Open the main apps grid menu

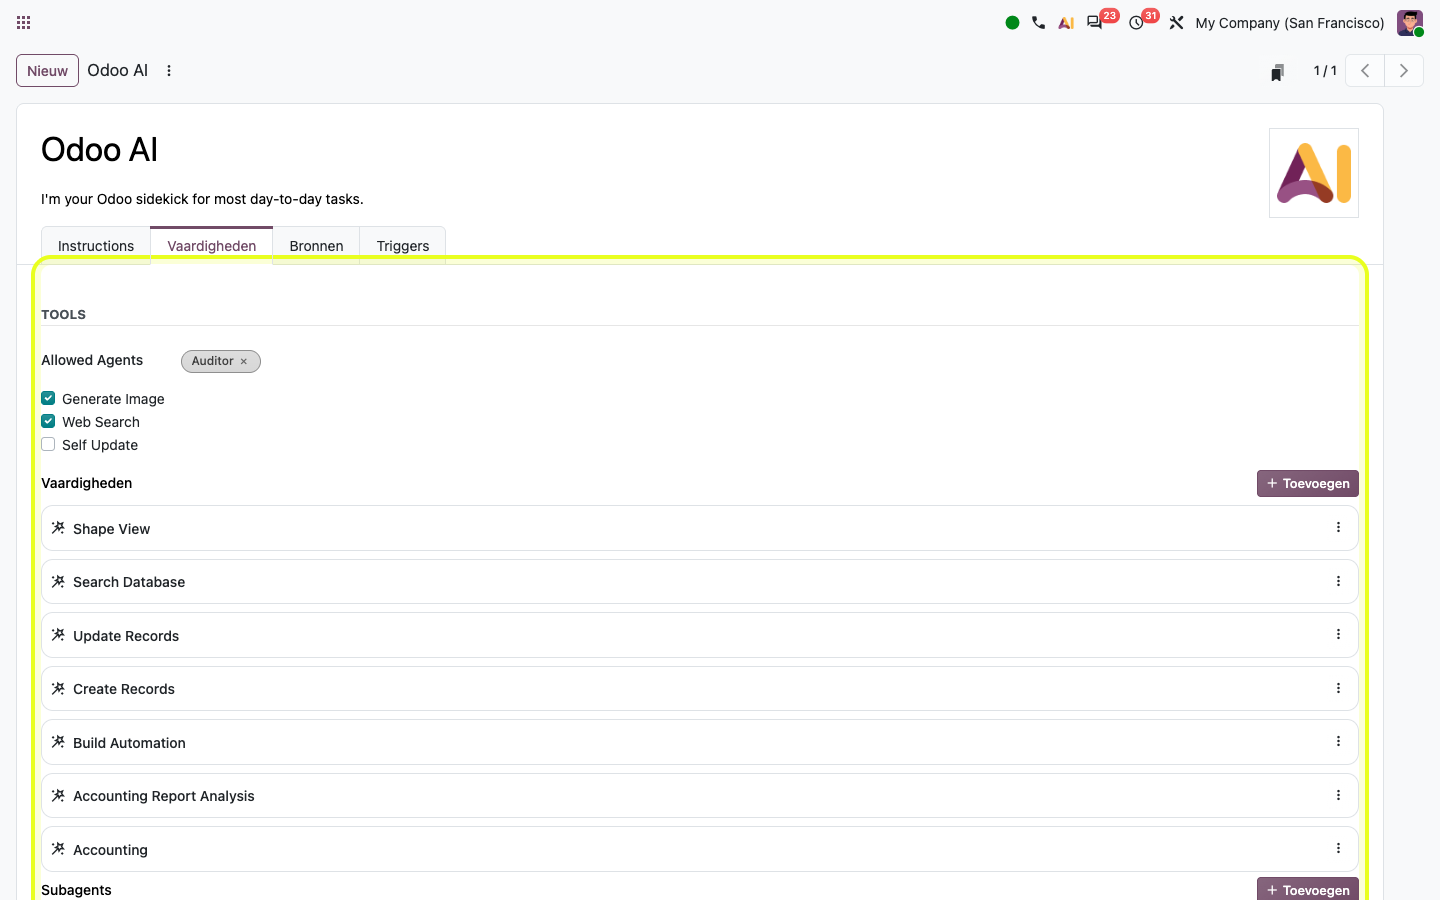point(24,22)
